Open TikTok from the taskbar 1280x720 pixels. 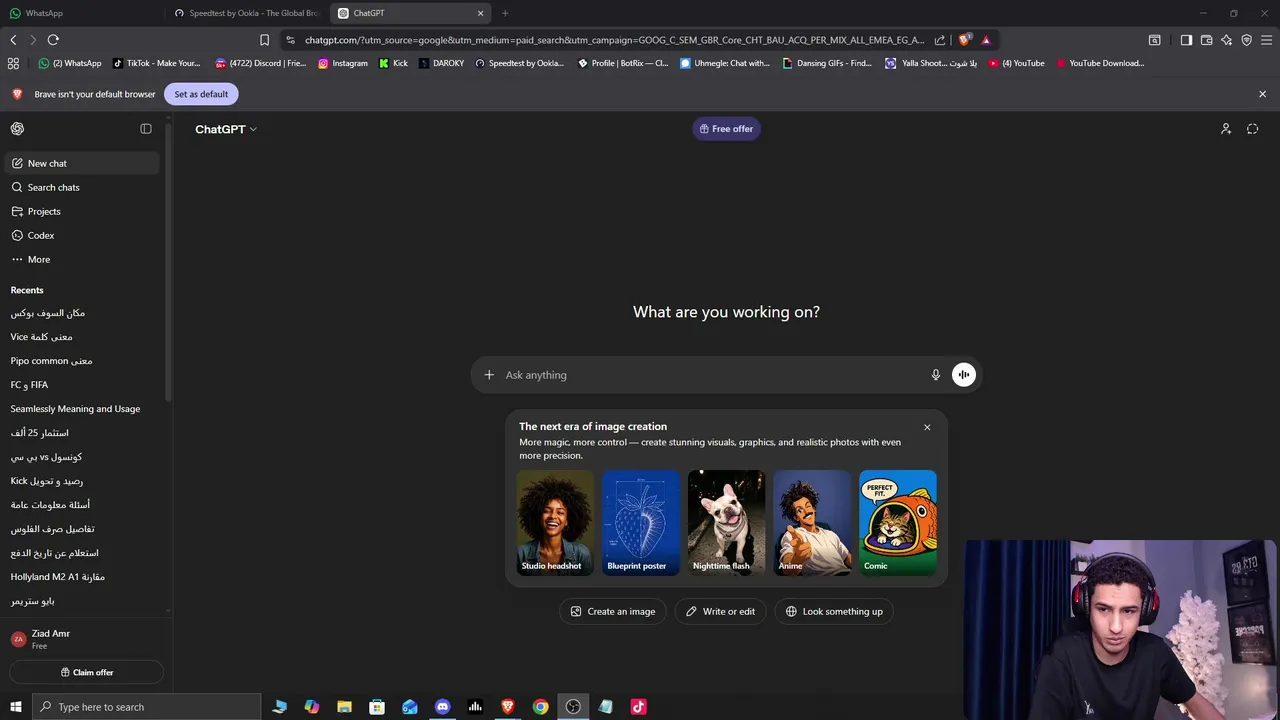click(638, 707)
